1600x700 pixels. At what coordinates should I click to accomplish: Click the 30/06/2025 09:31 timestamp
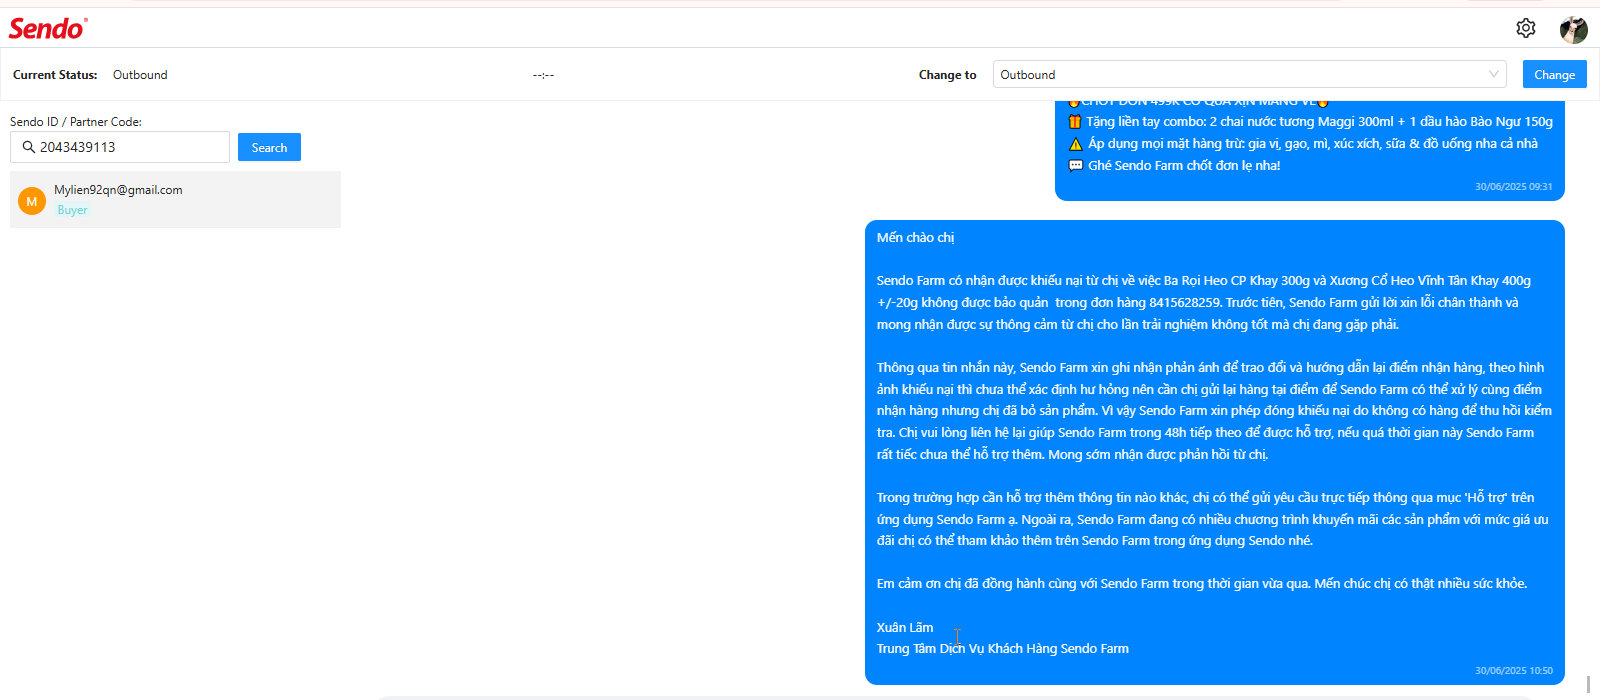tap(1514, 187)
